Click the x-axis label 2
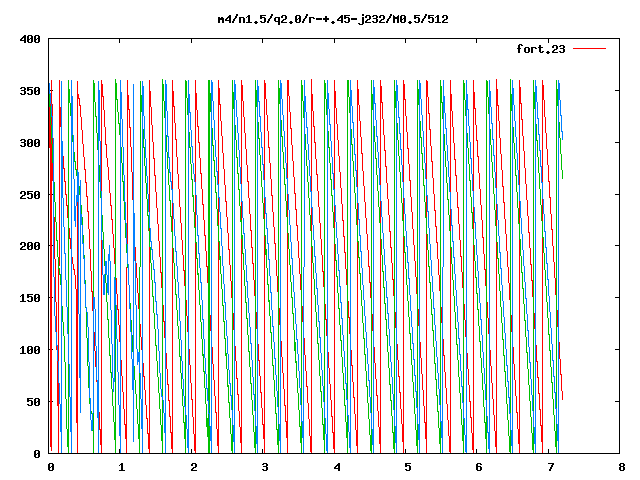This screenshot has width=640, height=480. click(193, 467)
